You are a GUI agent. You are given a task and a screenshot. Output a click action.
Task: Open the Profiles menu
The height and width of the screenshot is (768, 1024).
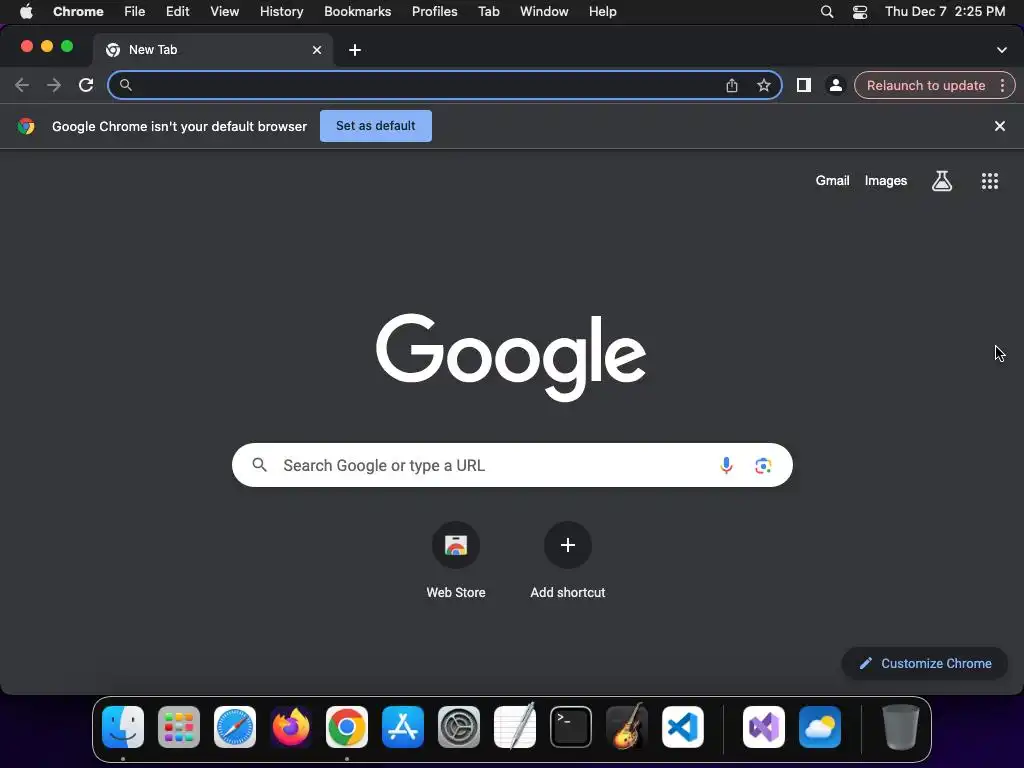[434, 12]
